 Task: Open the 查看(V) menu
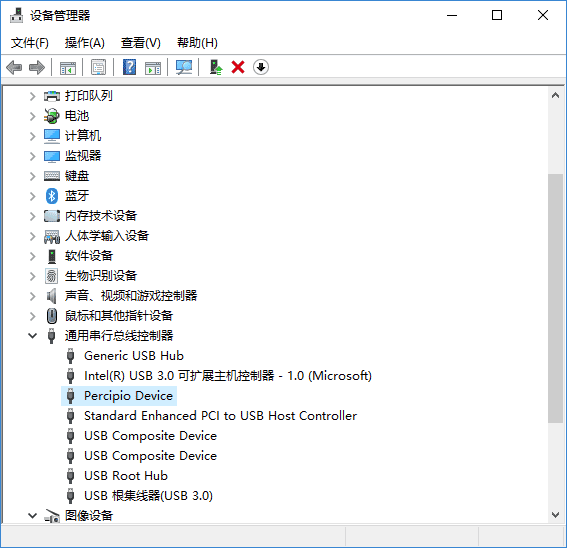coord(140,43)
